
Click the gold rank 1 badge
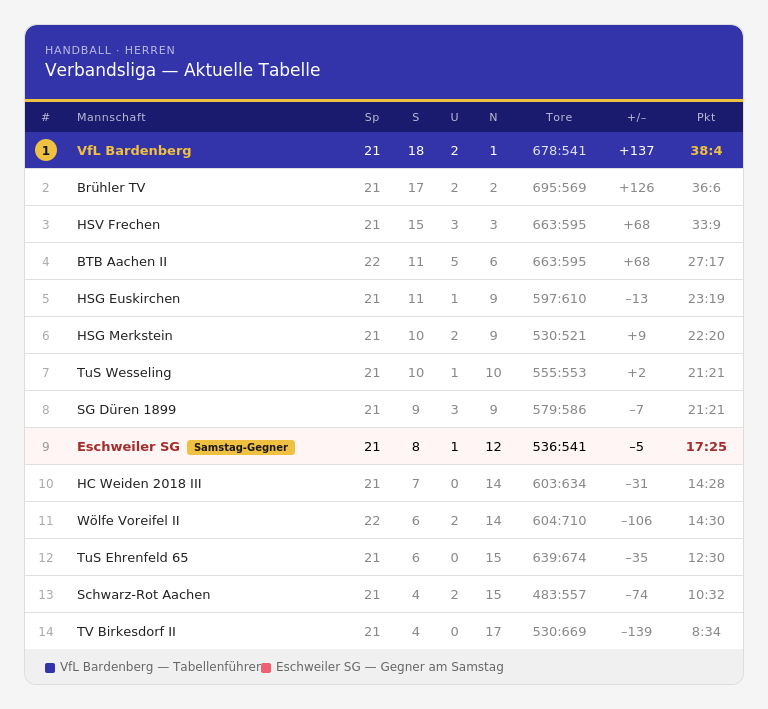(46, 150)
